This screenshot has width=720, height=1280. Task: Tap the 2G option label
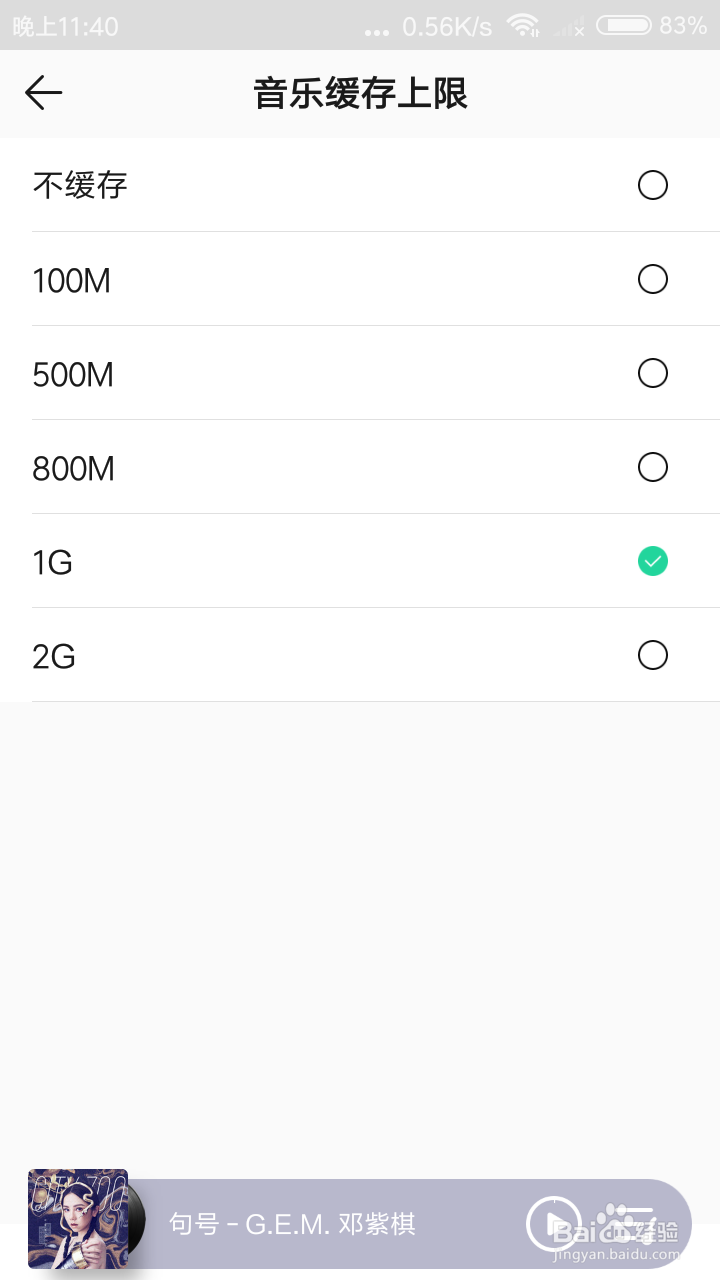click(54, 656)
